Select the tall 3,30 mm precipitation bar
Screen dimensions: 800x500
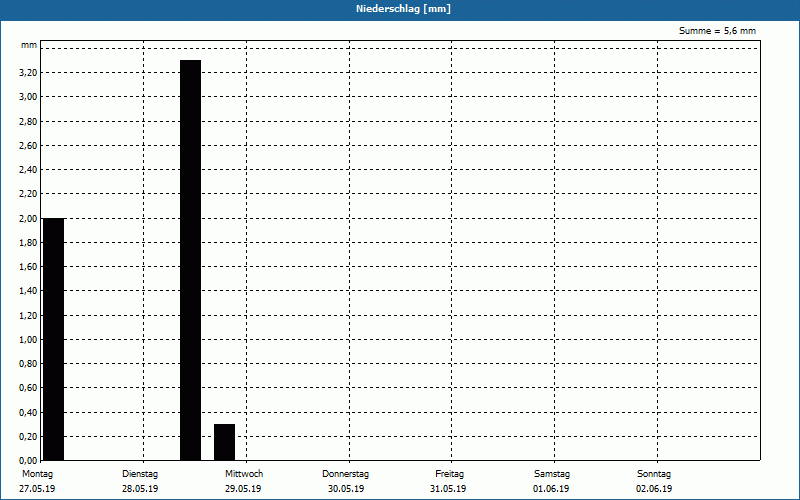click(190, 260)
